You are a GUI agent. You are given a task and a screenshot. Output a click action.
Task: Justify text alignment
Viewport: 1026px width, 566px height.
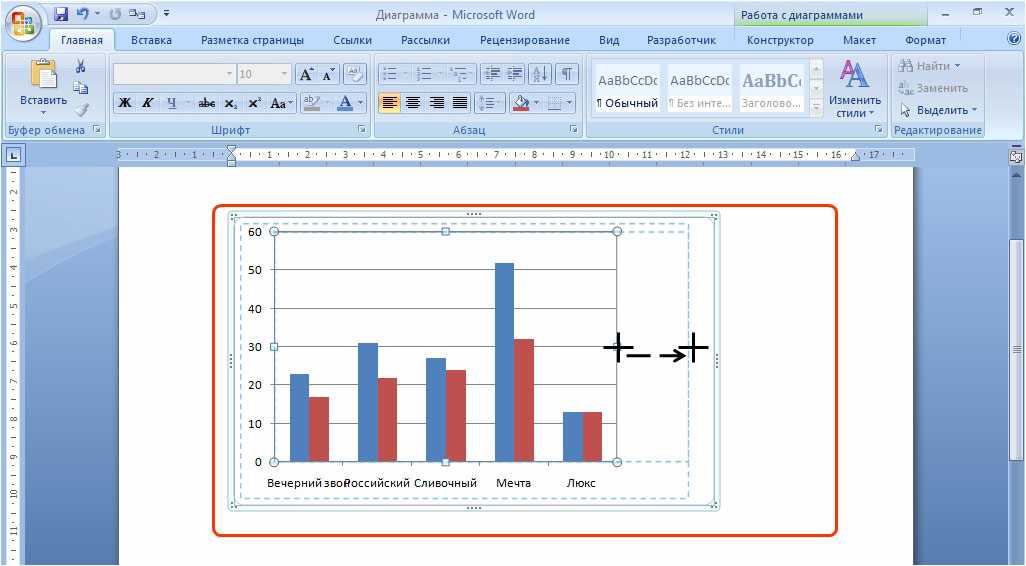click(x=461, y=103)
